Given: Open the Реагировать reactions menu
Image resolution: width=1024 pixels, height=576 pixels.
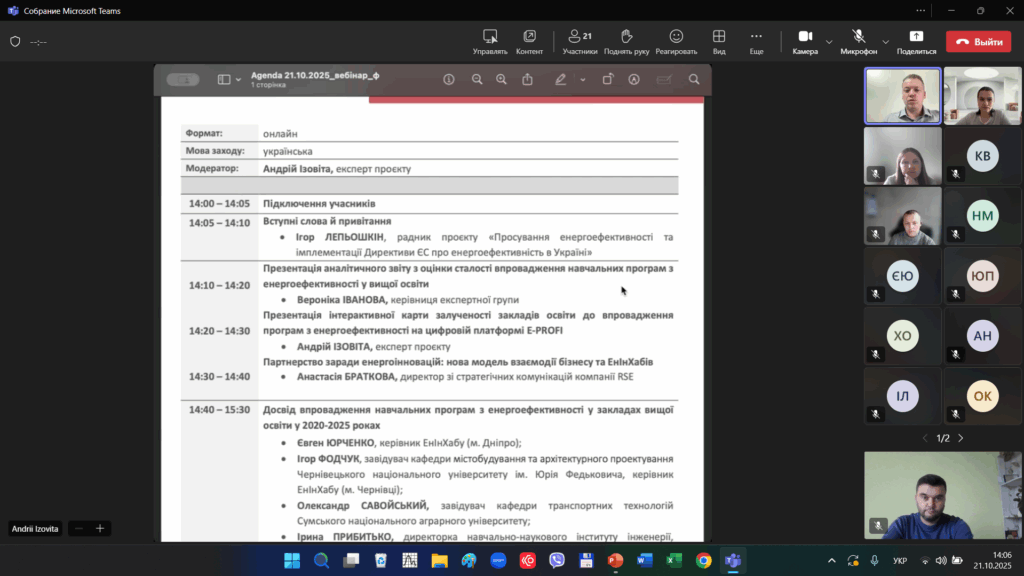Looking at the screenshot, I should (x=676, y=41).
